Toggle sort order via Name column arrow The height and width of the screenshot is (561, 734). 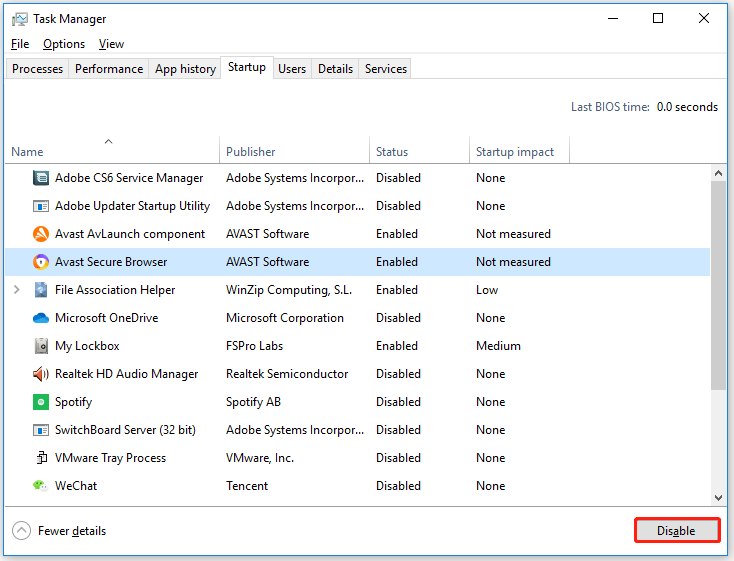pos(109,141)
